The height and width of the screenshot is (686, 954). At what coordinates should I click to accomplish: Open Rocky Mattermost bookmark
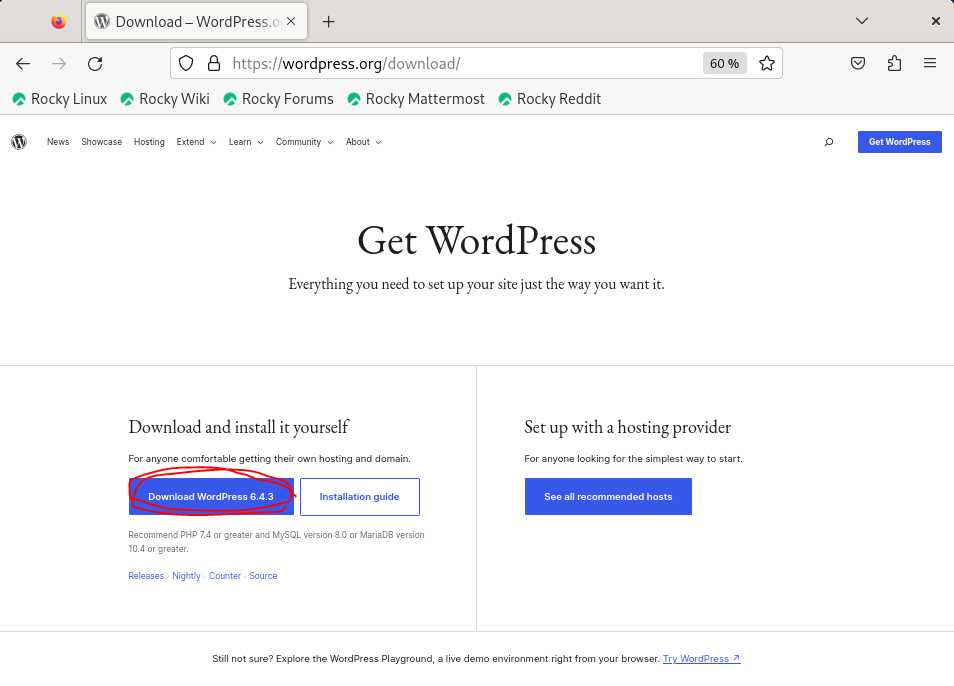pyautogui.click(x=416, y=99)
